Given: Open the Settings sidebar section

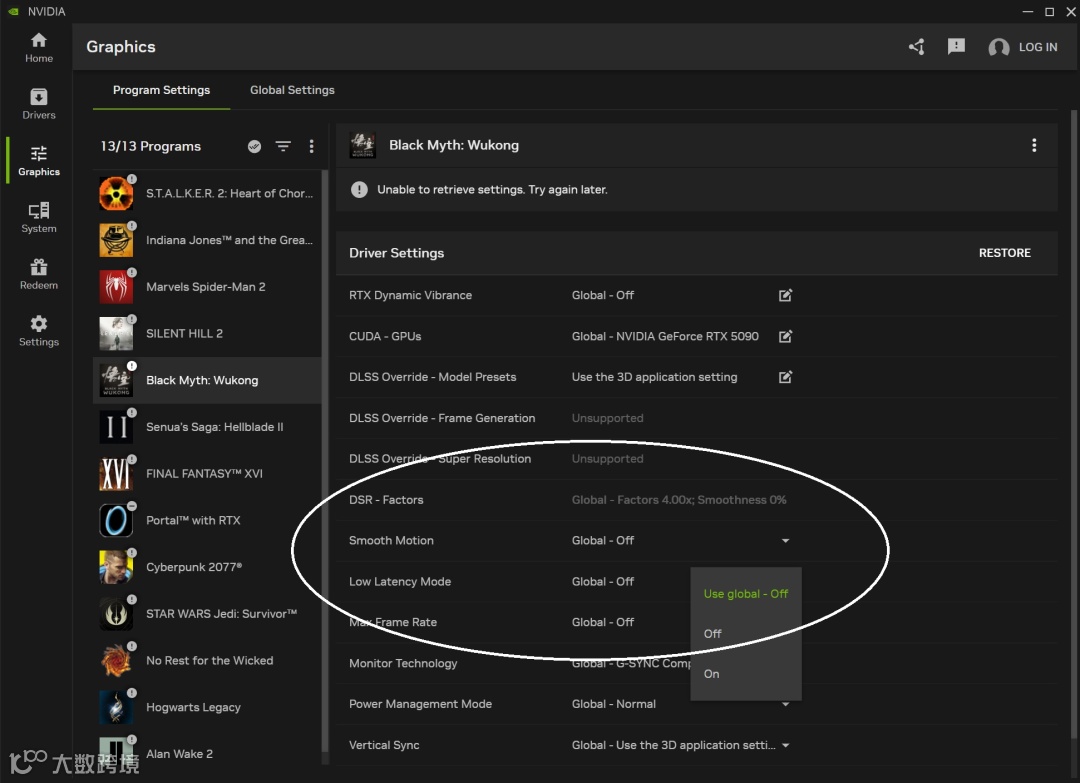Looking at the screenshot, I should (x=39, y=331).
